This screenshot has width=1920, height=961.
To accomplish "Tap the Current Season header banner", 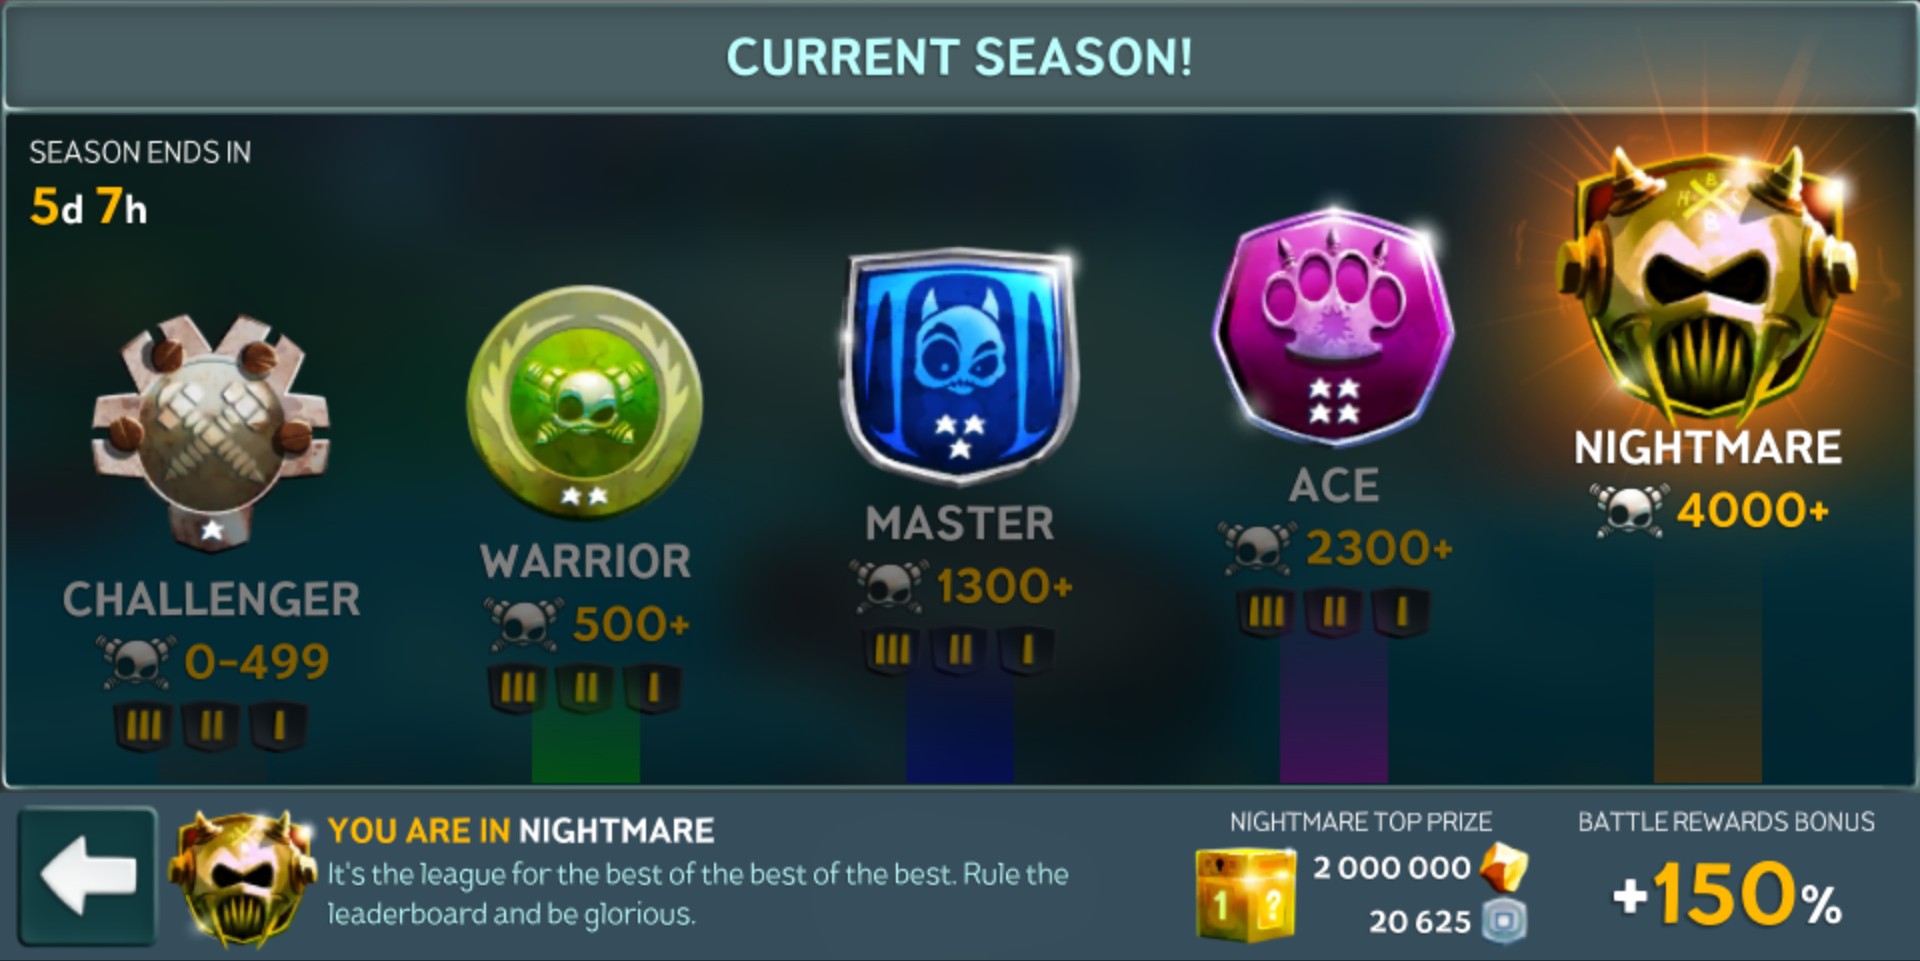I will click(960, 56).
